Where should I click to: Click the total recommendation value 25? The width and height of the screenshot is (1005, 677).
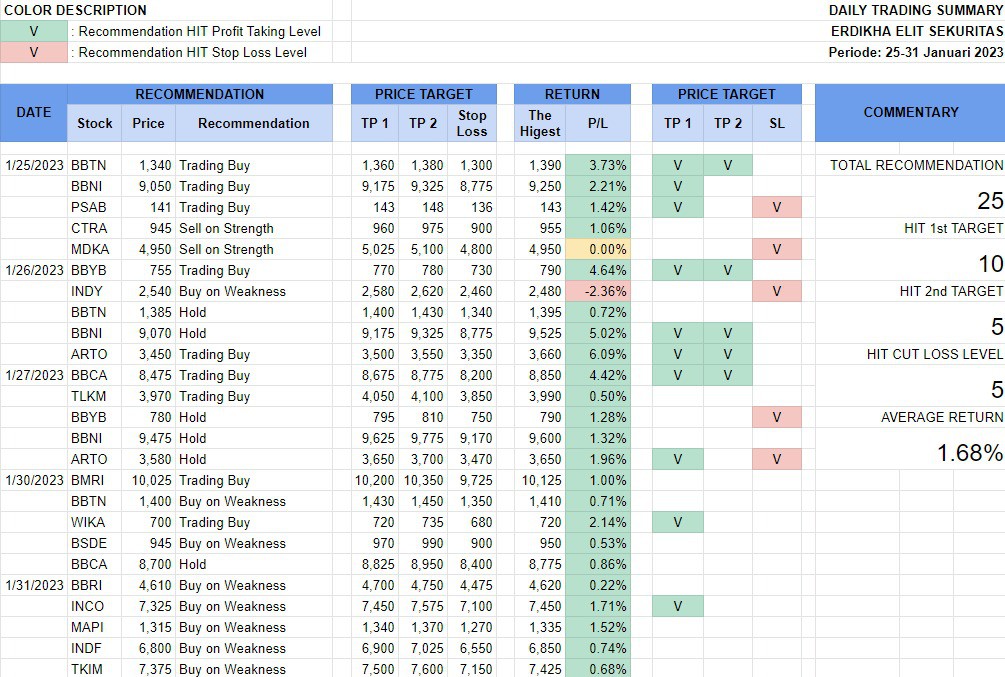pyautogui.click(x=989, y=201)
